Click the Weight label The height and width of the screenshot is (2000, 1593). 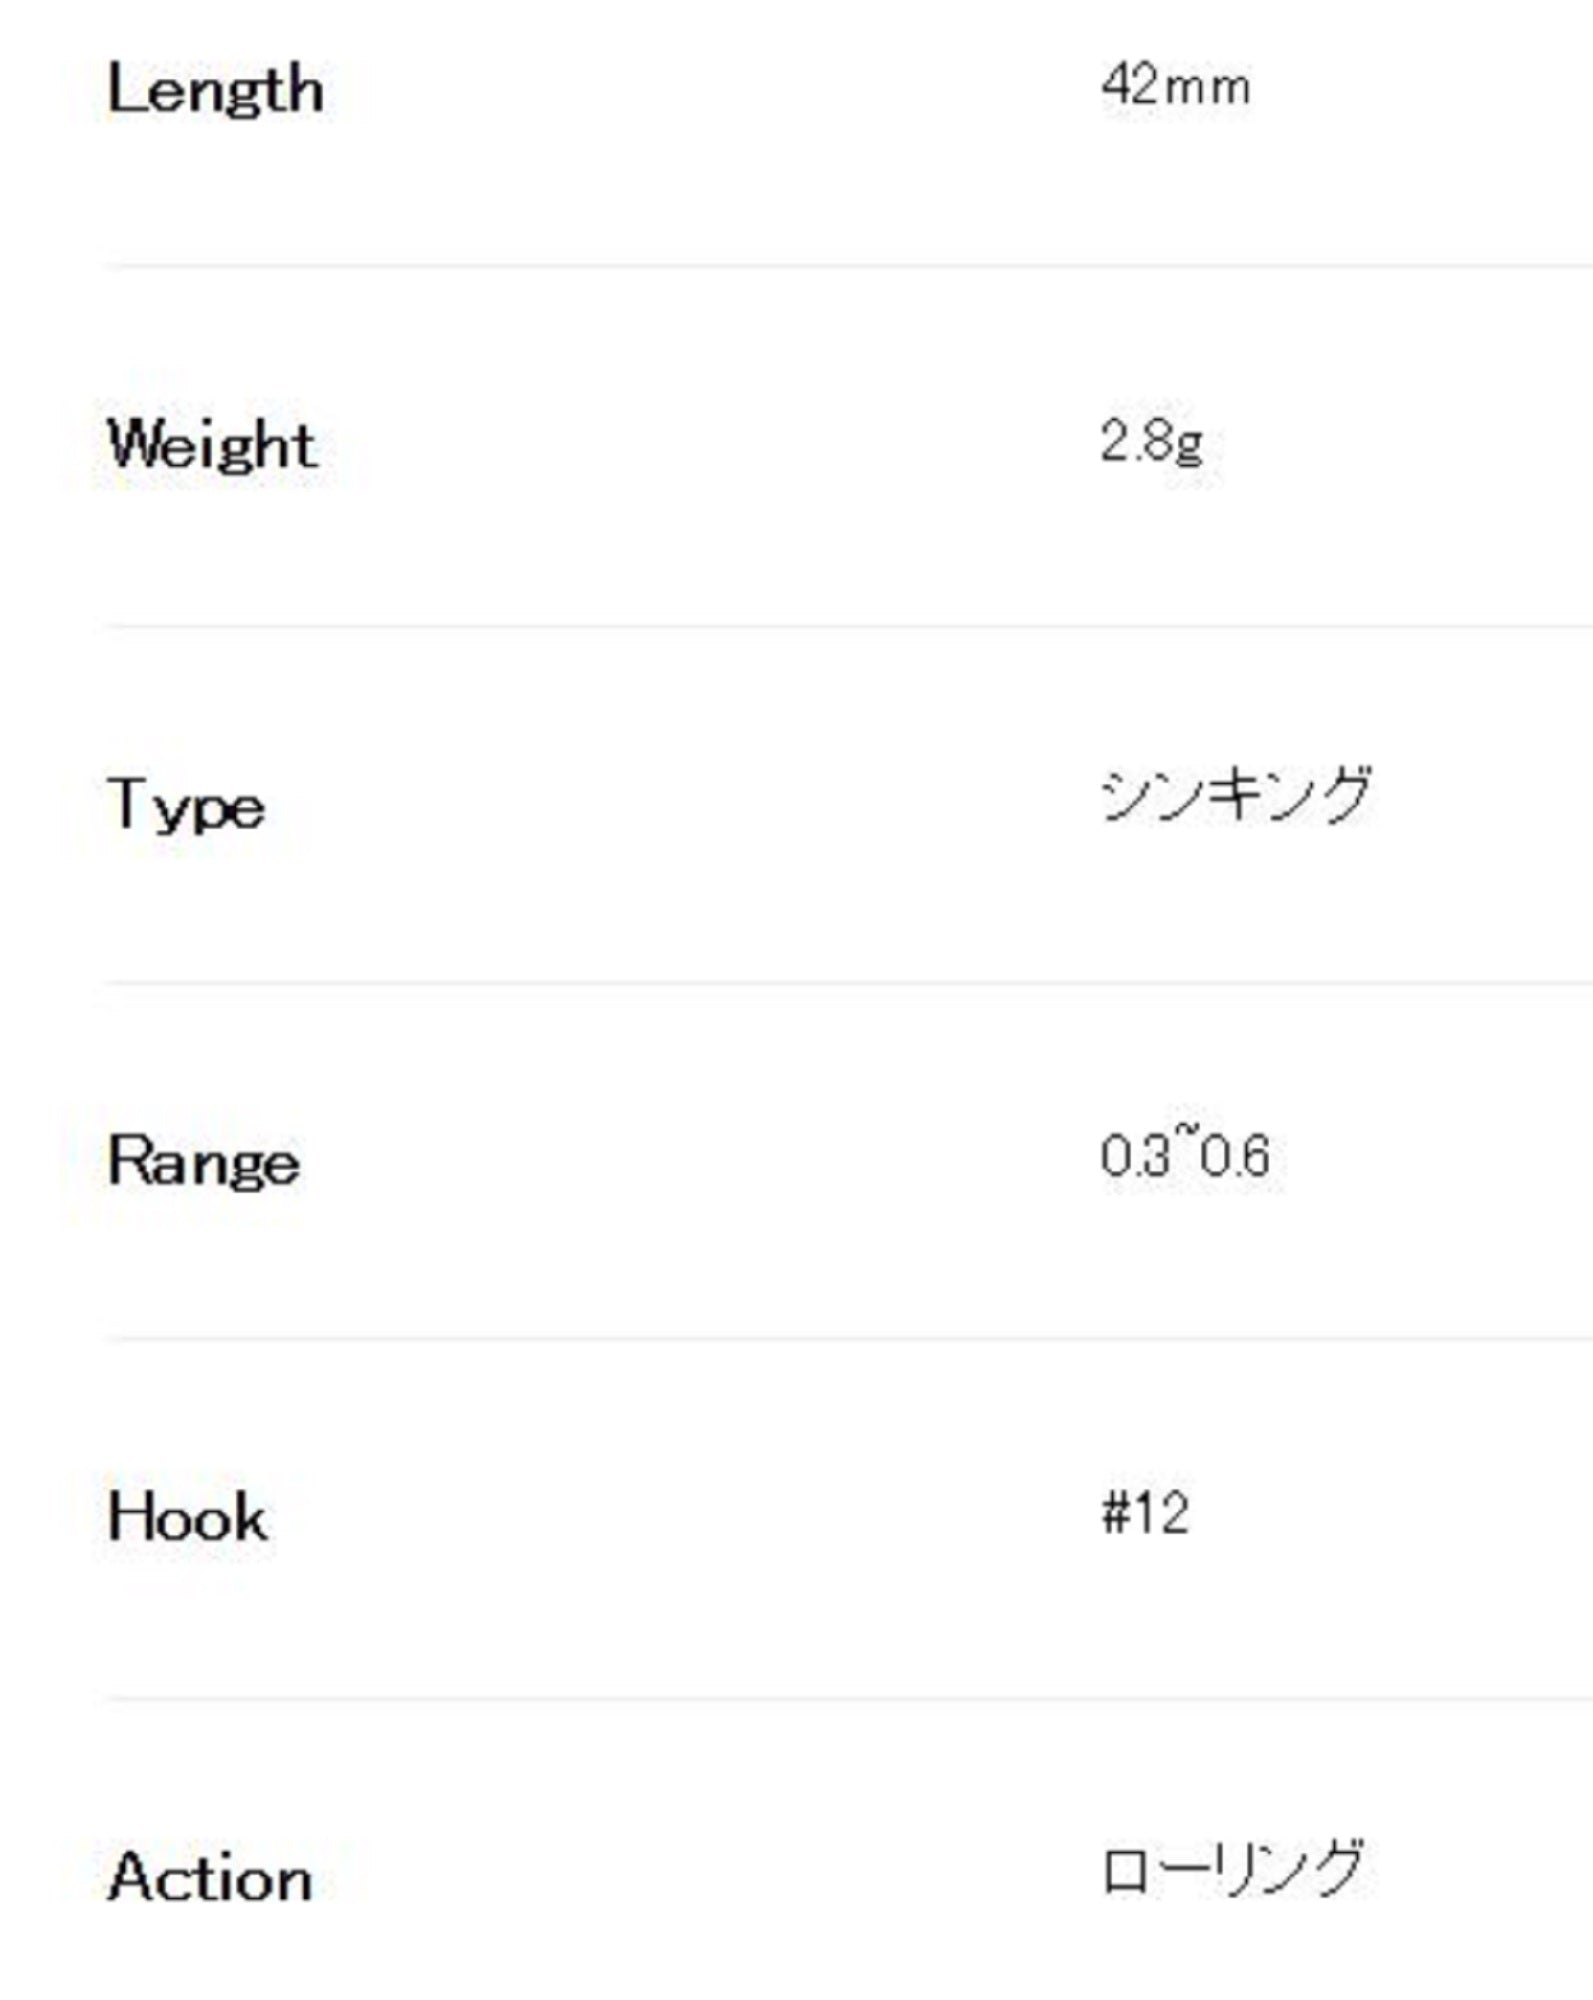point(212,446)
